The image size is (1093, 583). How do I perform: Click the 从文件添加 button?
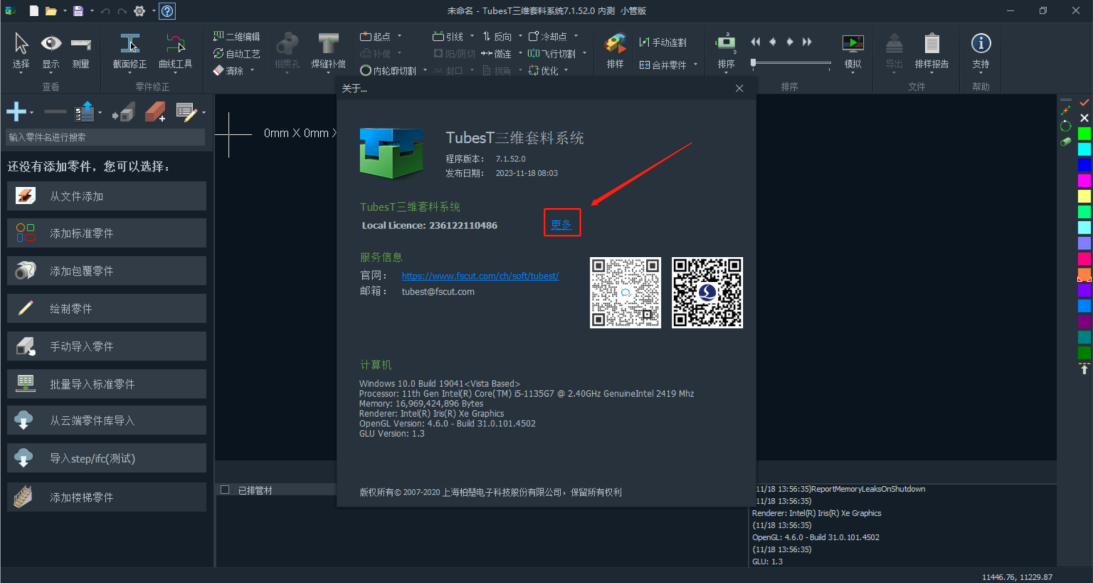107,196
